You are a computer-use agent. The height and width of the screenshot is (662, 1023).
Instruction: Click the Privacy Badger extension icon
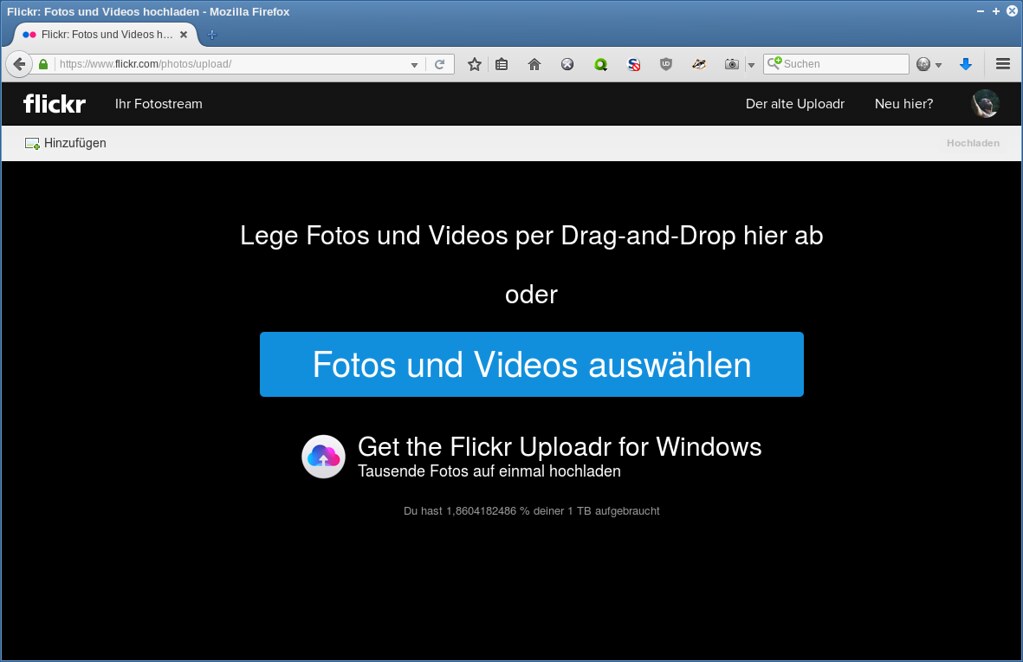(x=699, y=64)
